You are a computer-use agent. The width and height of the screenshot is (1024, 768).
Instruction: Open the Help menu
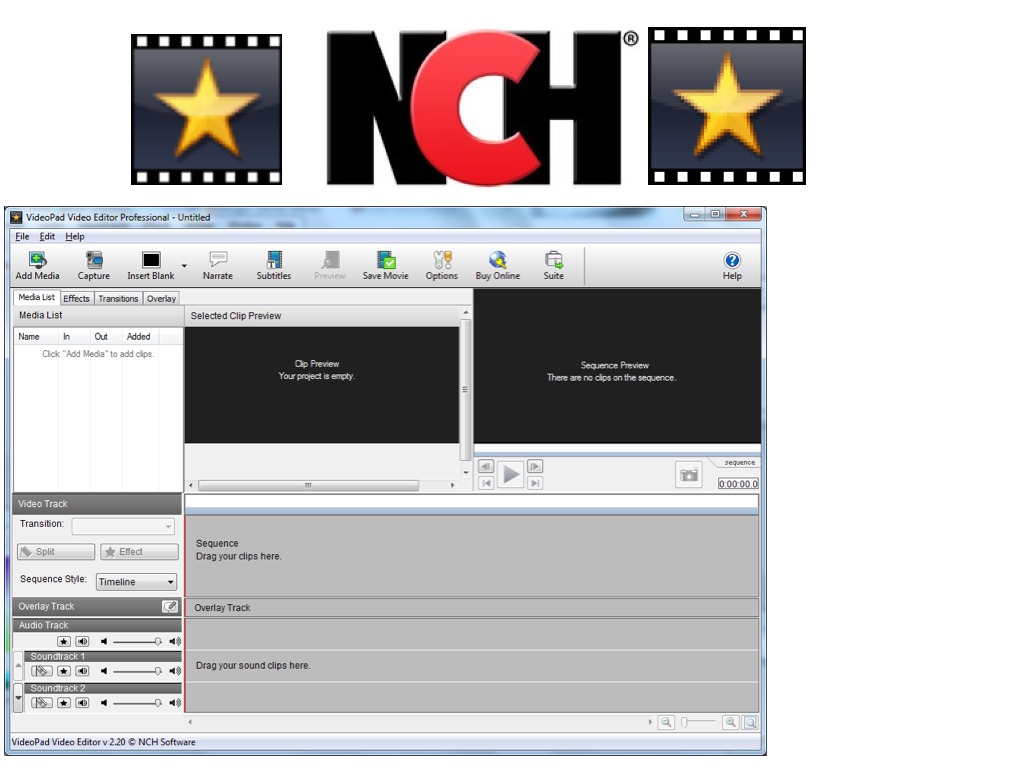(74, 236)
